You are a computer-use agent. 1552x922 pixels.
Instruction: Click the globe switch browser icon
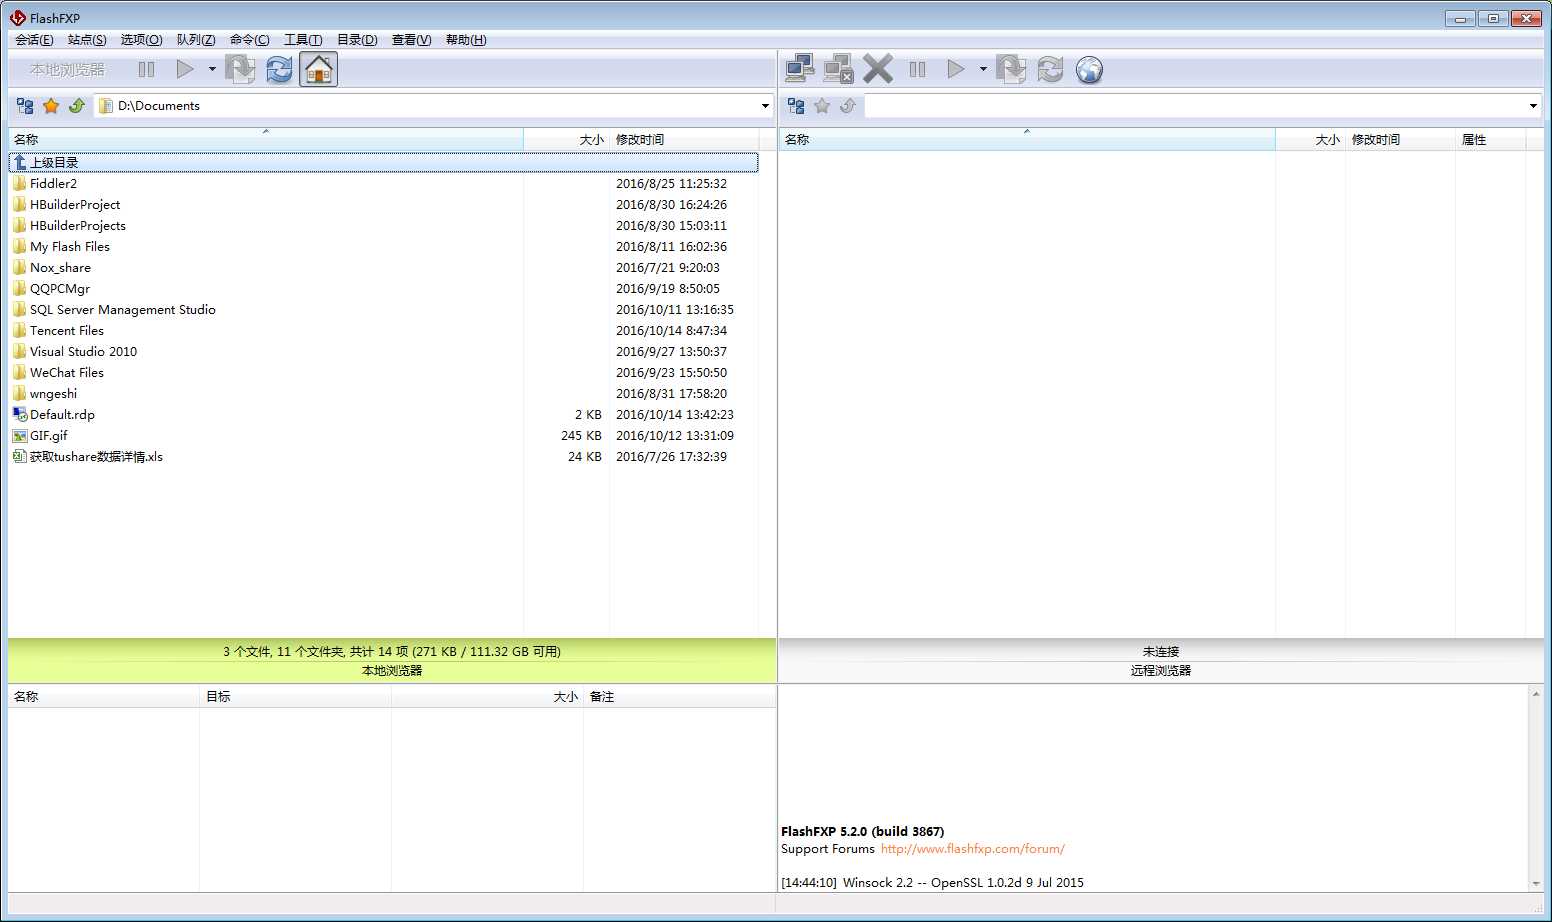1089,69
